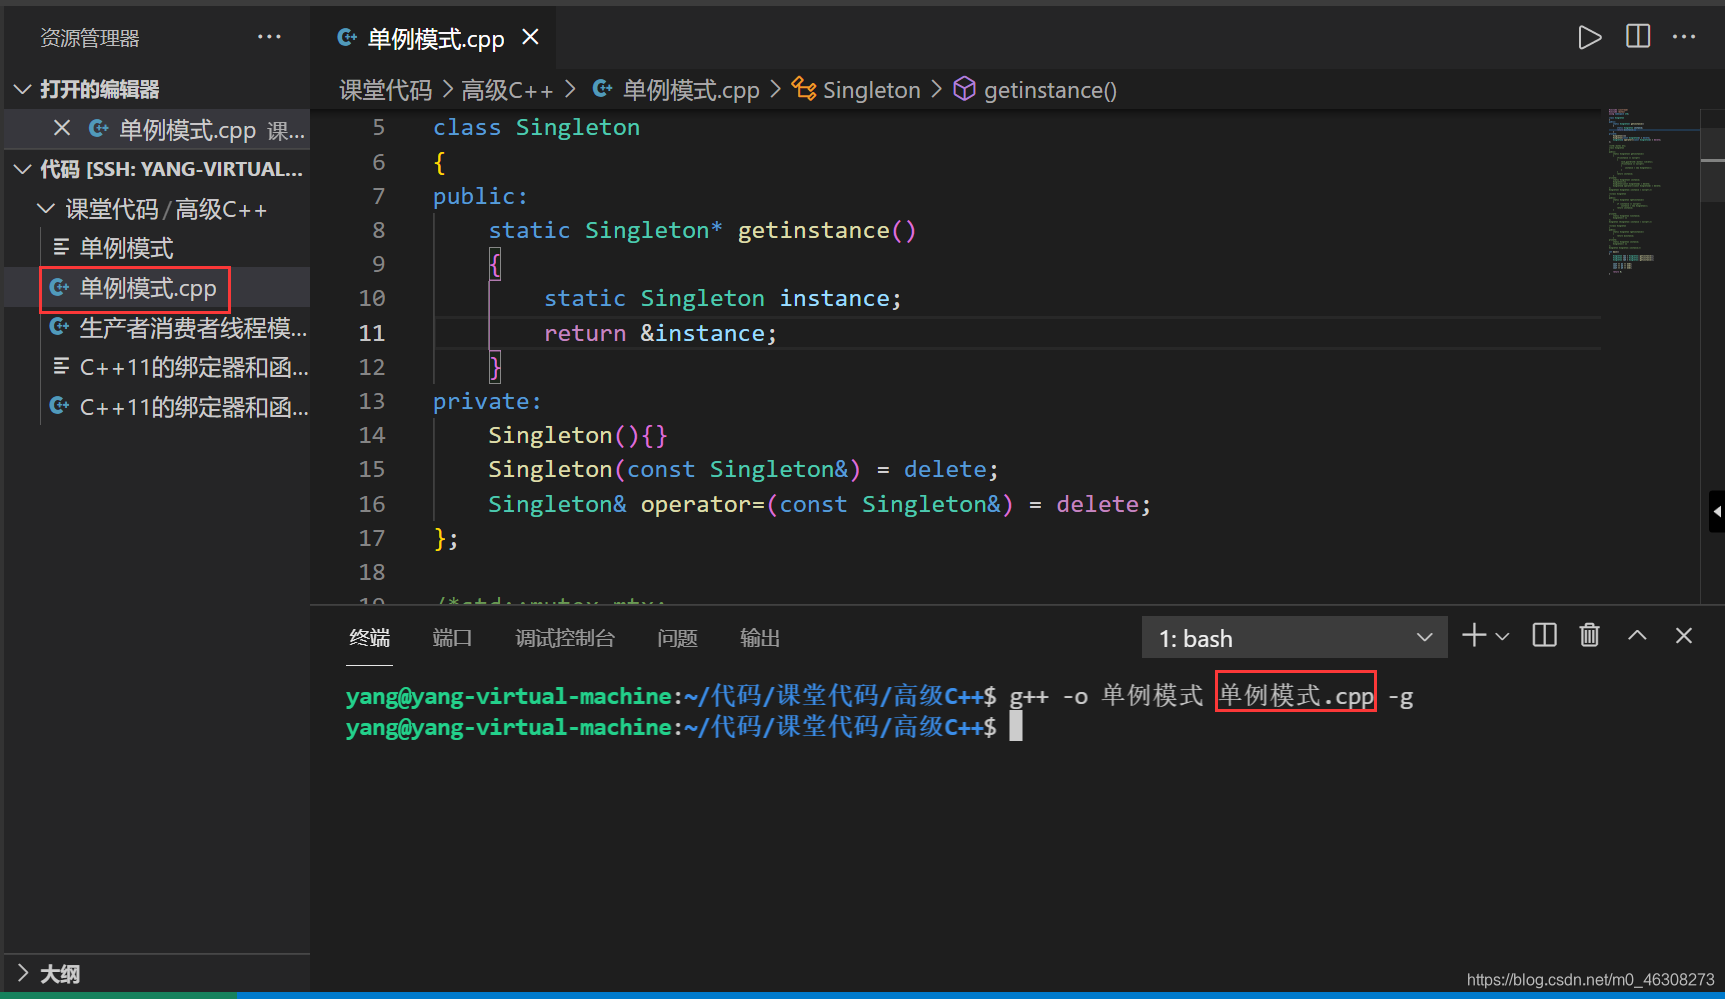
Task: Click 课堂代码 in the breadcrumb
Action: pos(386,90)
